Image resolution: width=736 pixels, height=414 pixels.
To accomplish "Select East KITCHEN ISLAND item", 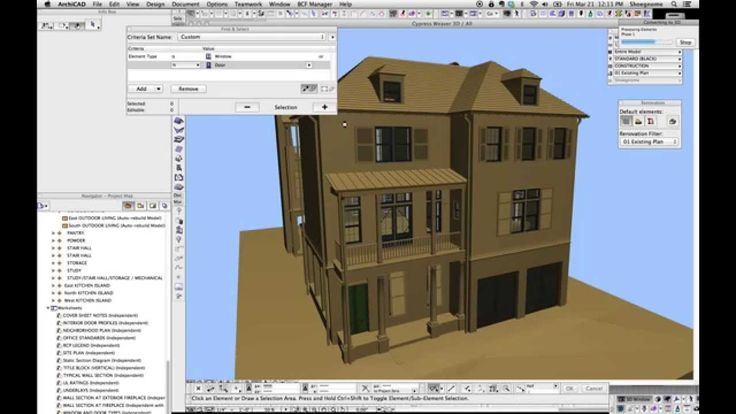I will tap(87, 285).
